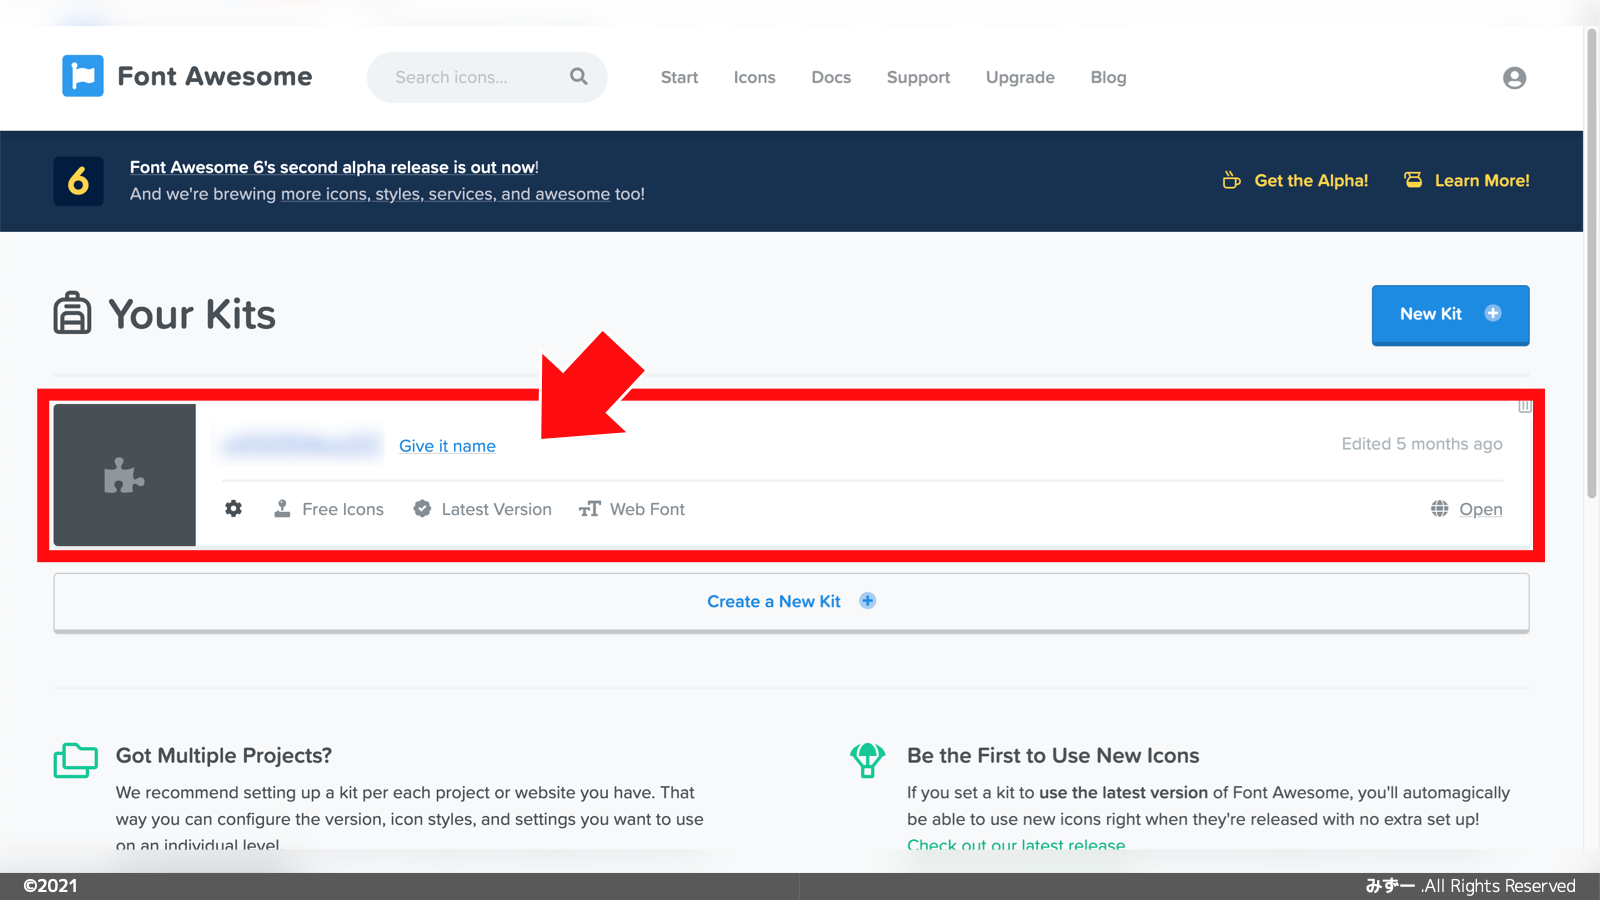Open the second alpha release announcement link
The height and width of the screenshot is (900, 1600).
point(333,167)
